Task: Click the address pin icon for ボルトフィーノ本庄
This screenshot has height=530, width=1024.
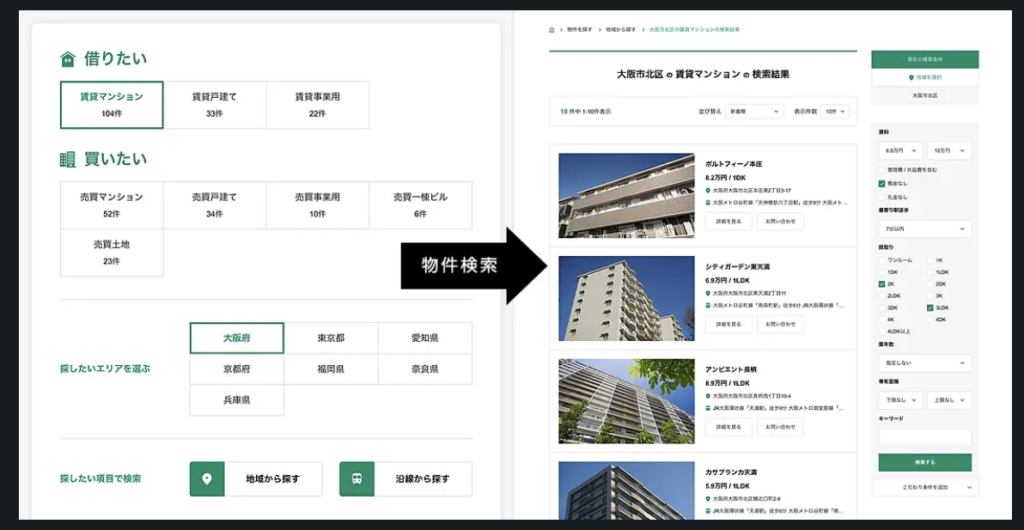Action: point(707,190)
